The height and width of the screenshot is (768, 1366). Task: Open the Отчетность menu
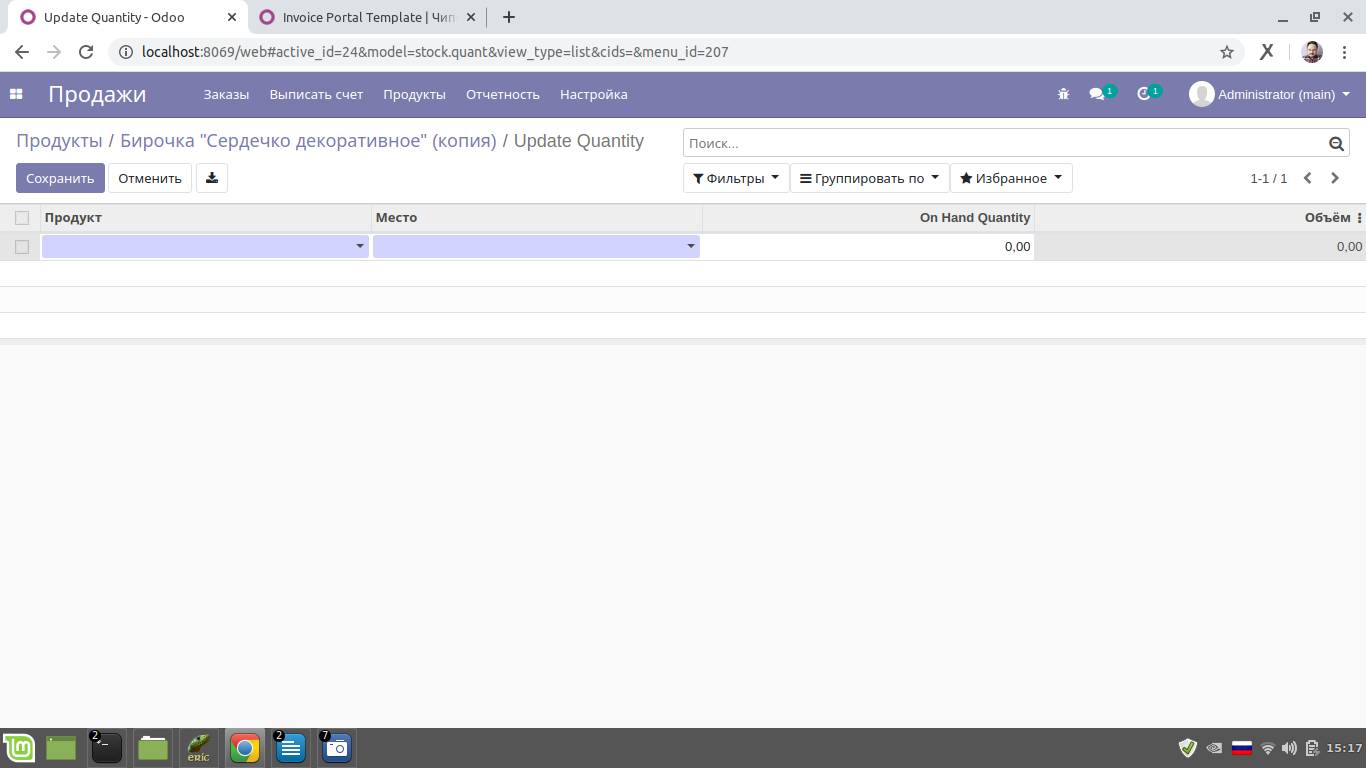(x=502, y=94)
